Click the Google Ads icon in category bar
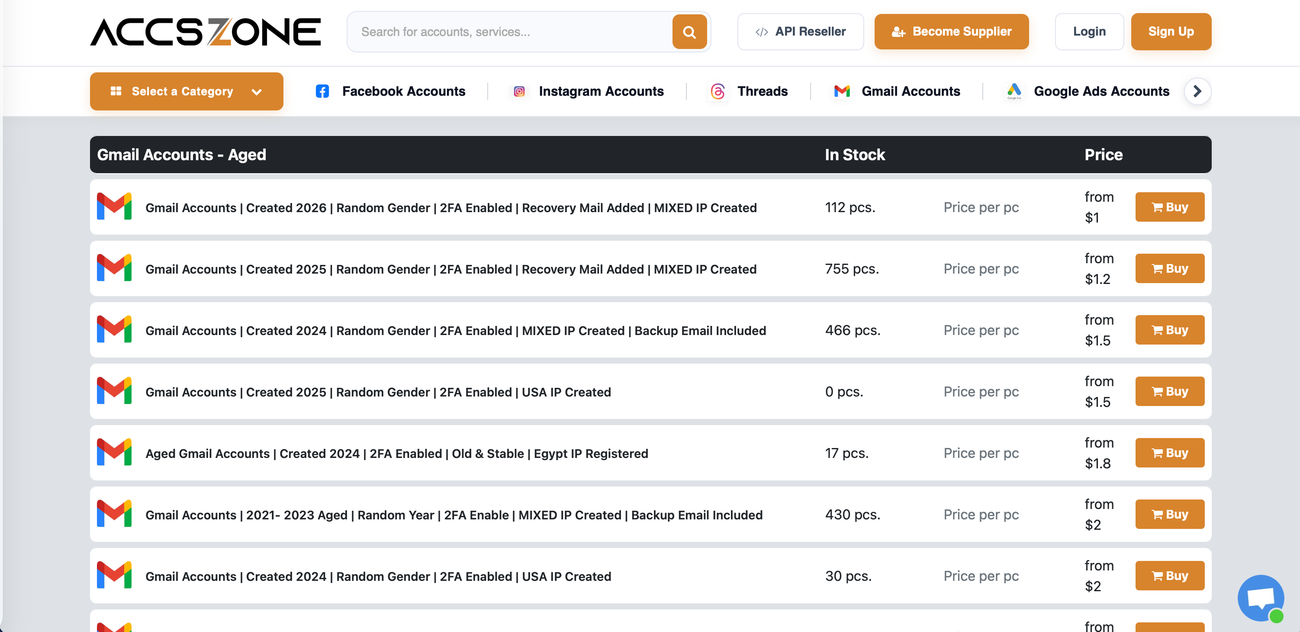Screen dimensions: 1300x632 1014,91
